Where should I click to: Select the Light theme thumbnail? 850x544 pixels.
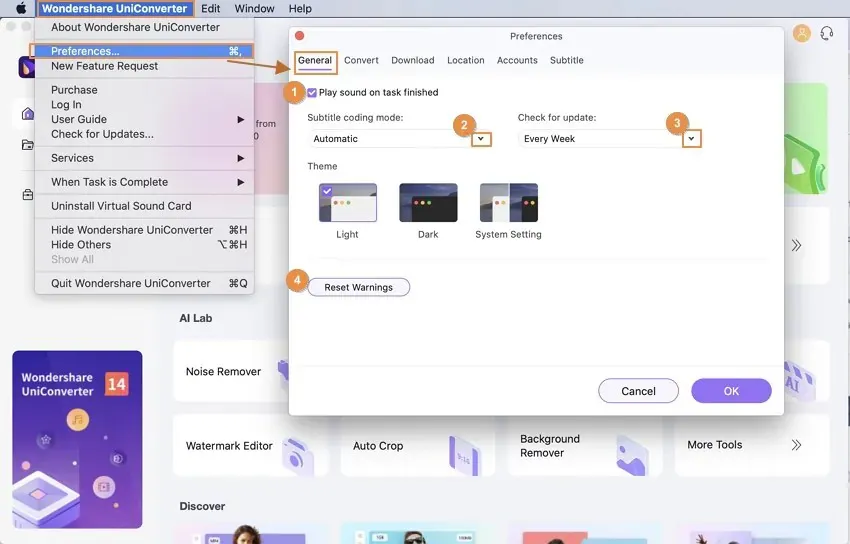pyautogui.click(x=347, y=203)
